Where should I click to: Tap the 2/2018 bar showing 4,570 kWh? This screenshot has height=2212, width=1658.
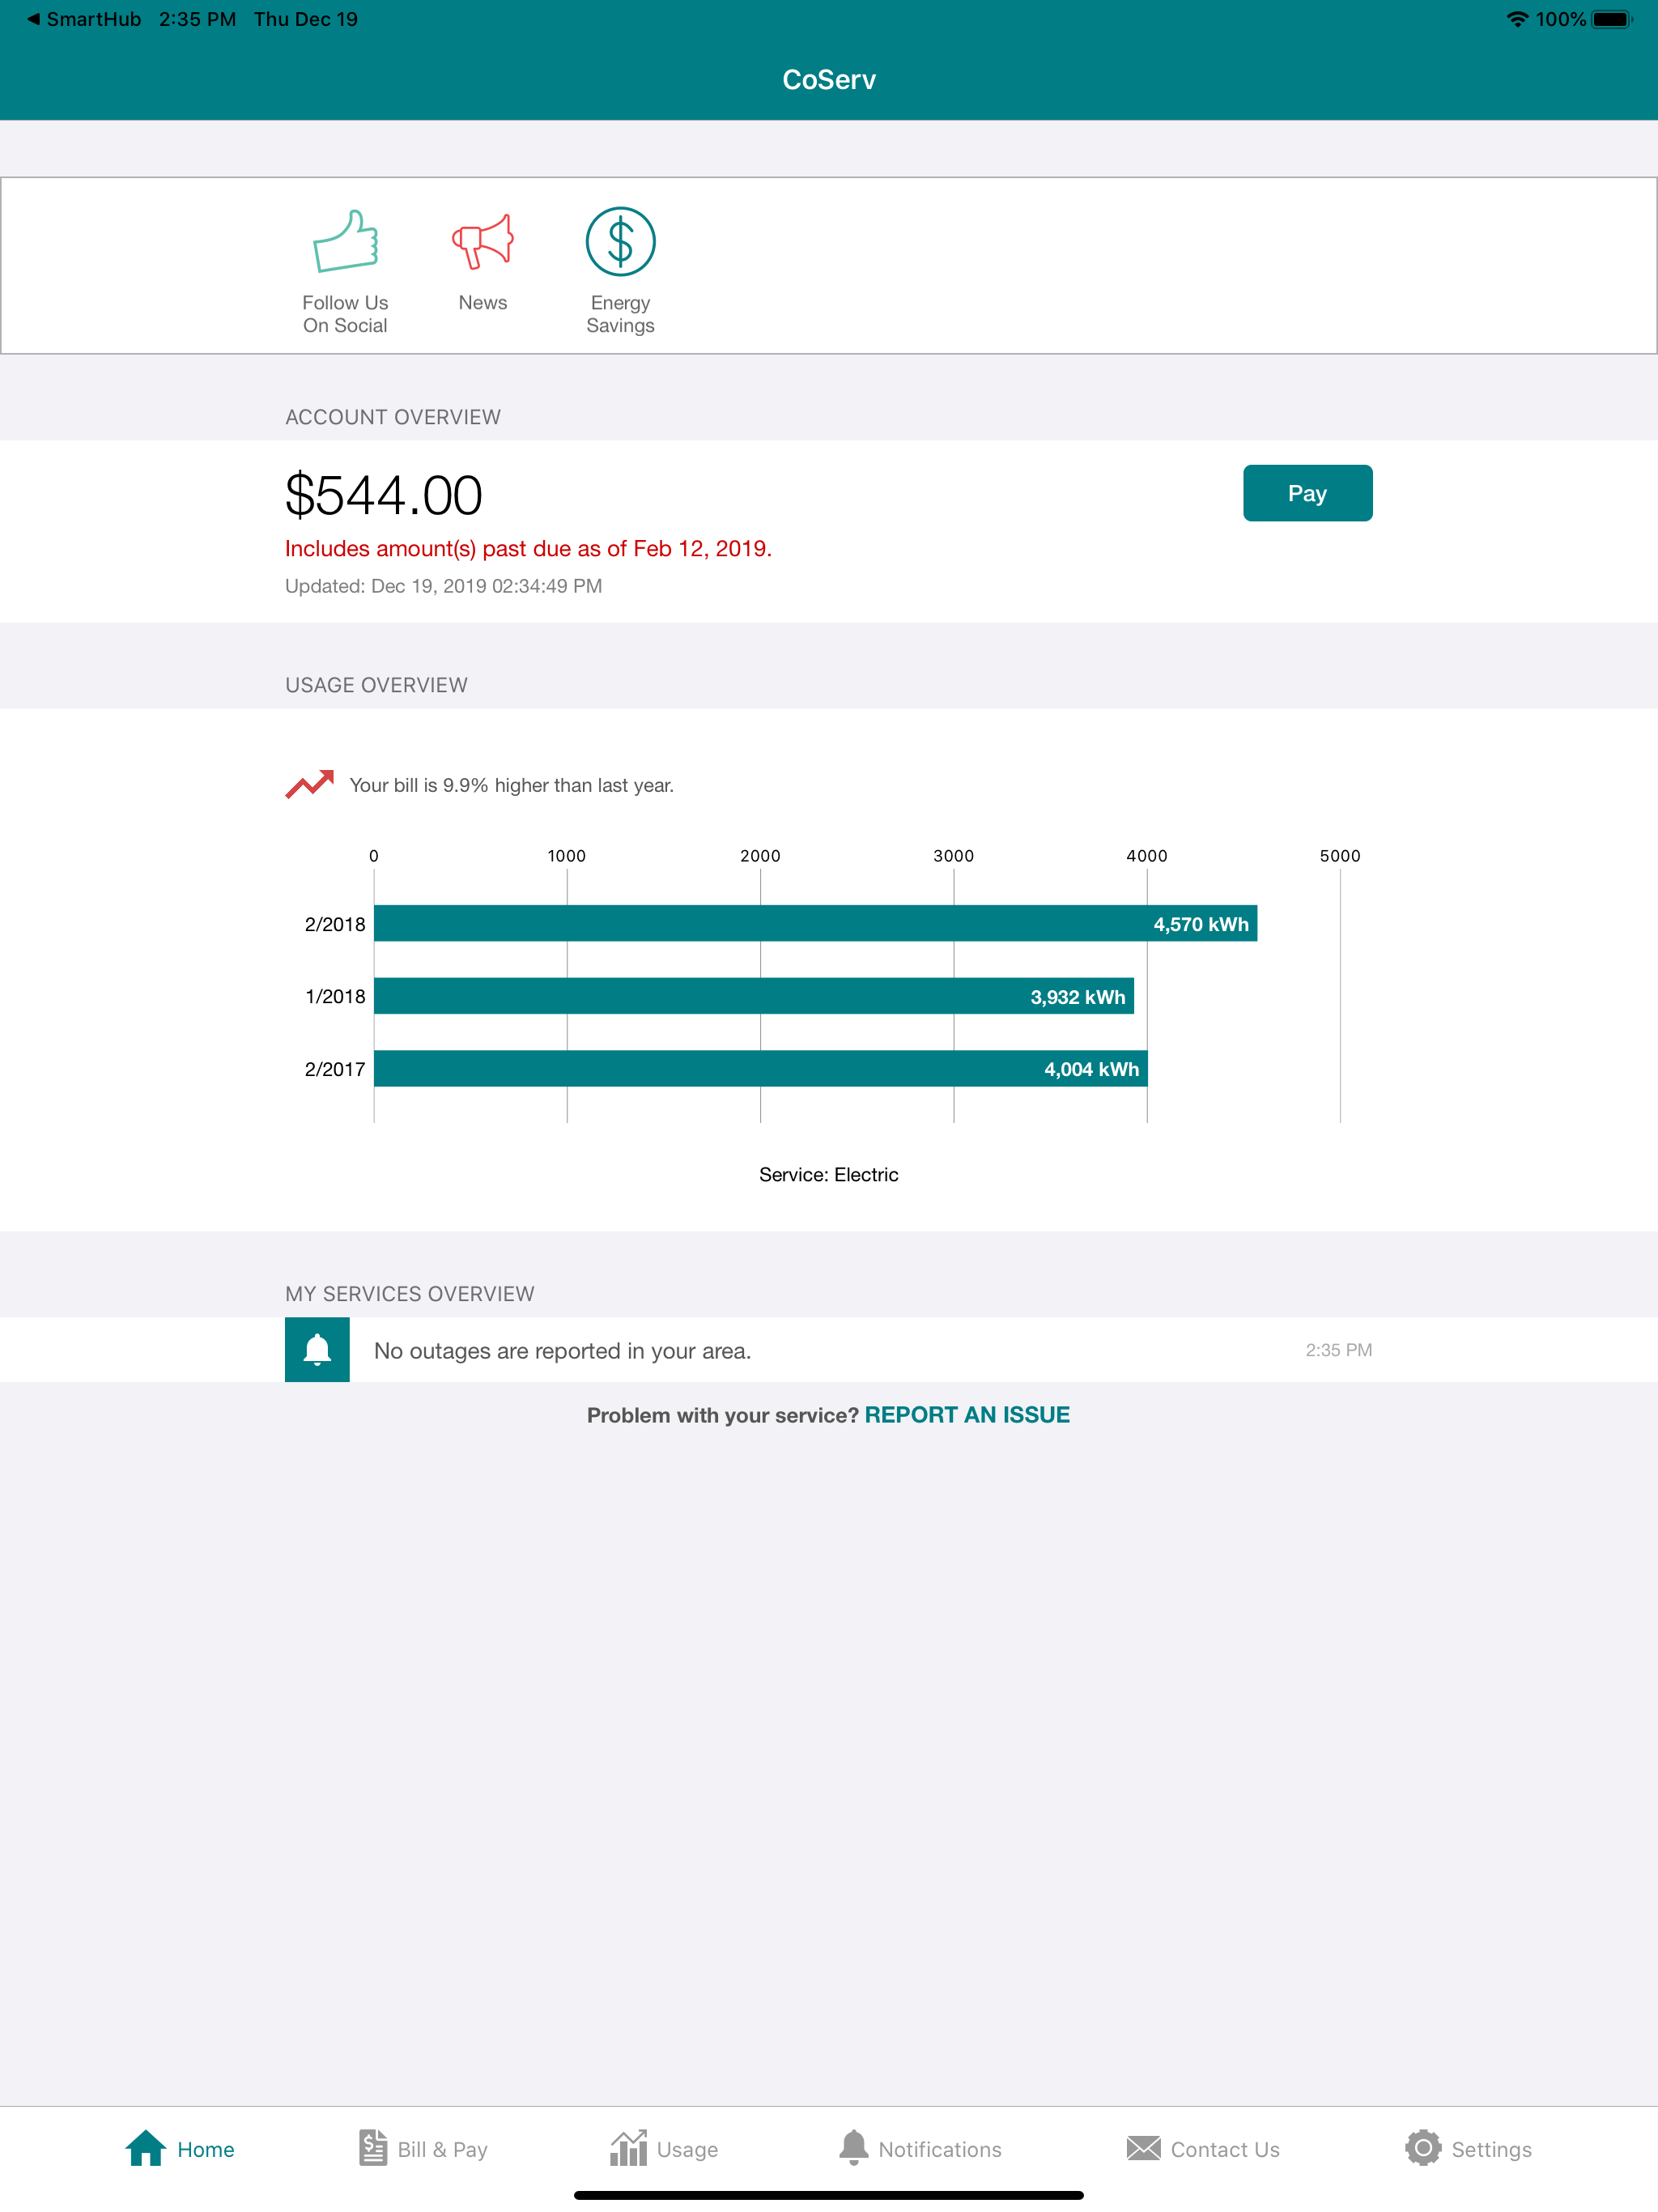point(815,924)
